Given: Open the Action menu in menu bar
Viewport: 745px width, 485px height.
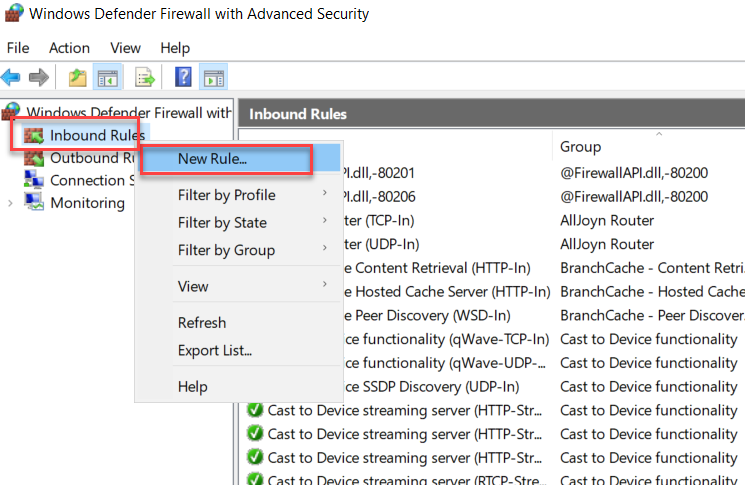Looking at the screenshot, I should (x=69, y=48).
